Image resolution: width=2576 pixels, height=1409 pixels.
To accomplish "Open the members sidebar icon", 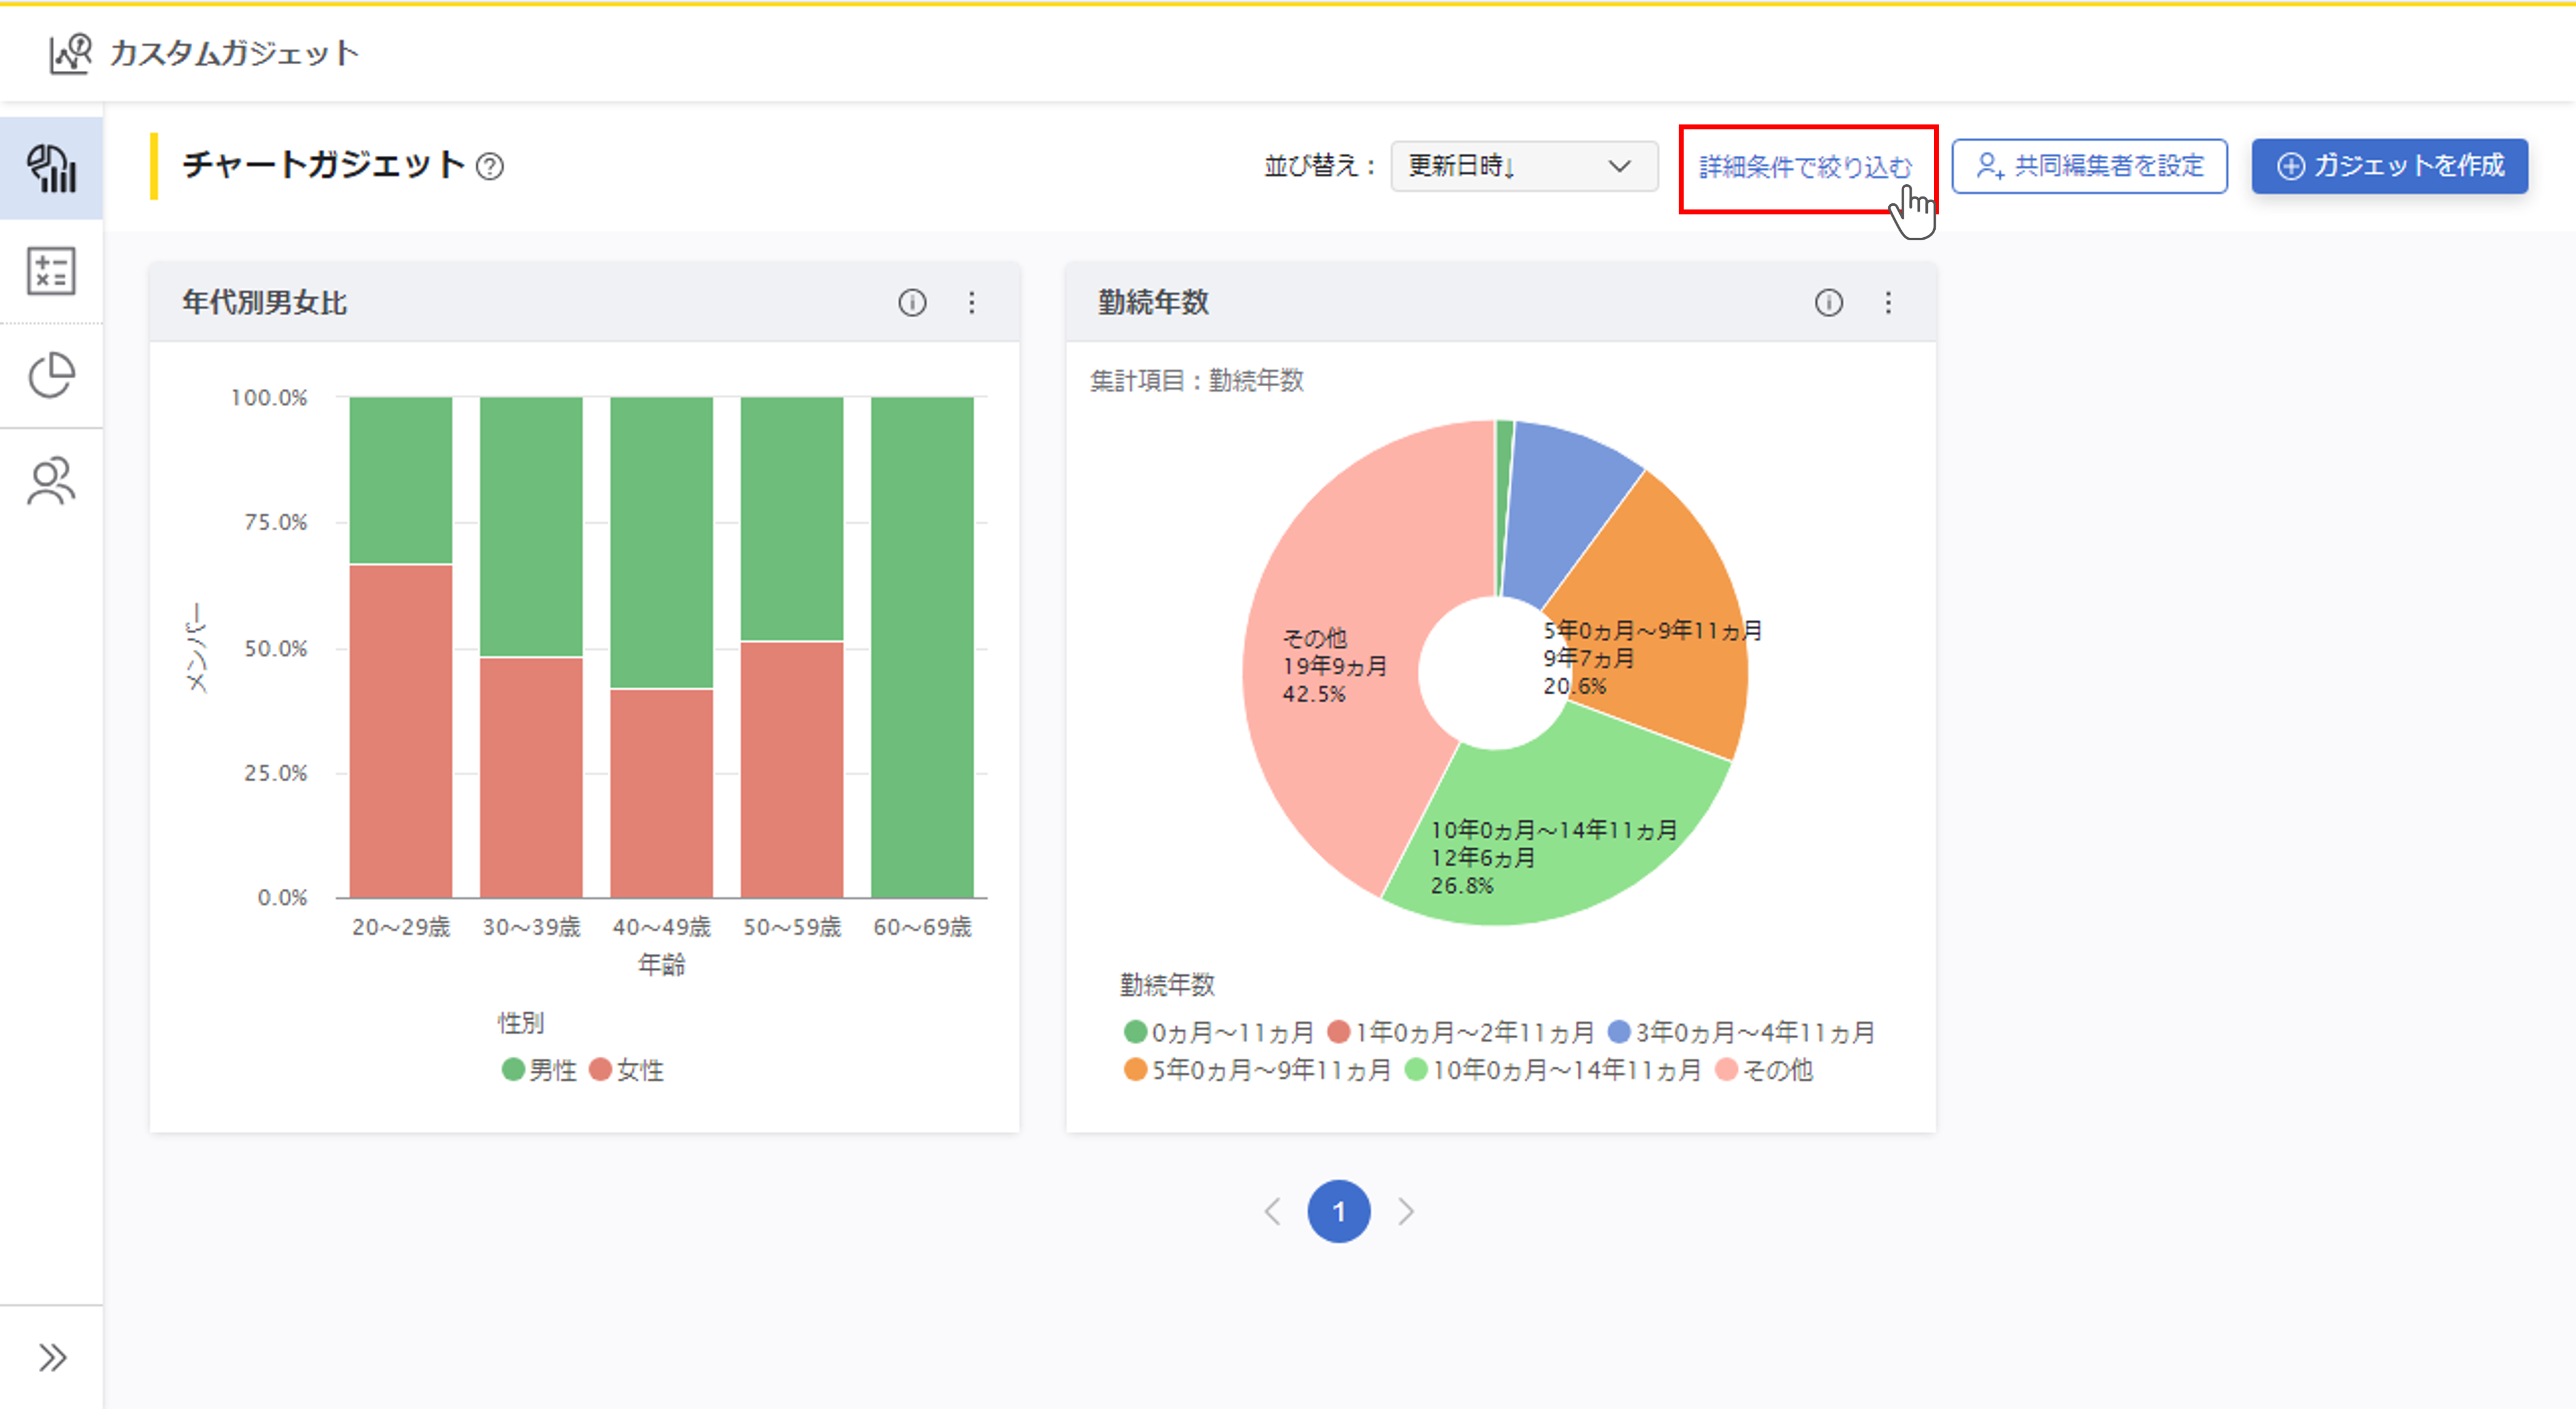I will coord(51,481).
